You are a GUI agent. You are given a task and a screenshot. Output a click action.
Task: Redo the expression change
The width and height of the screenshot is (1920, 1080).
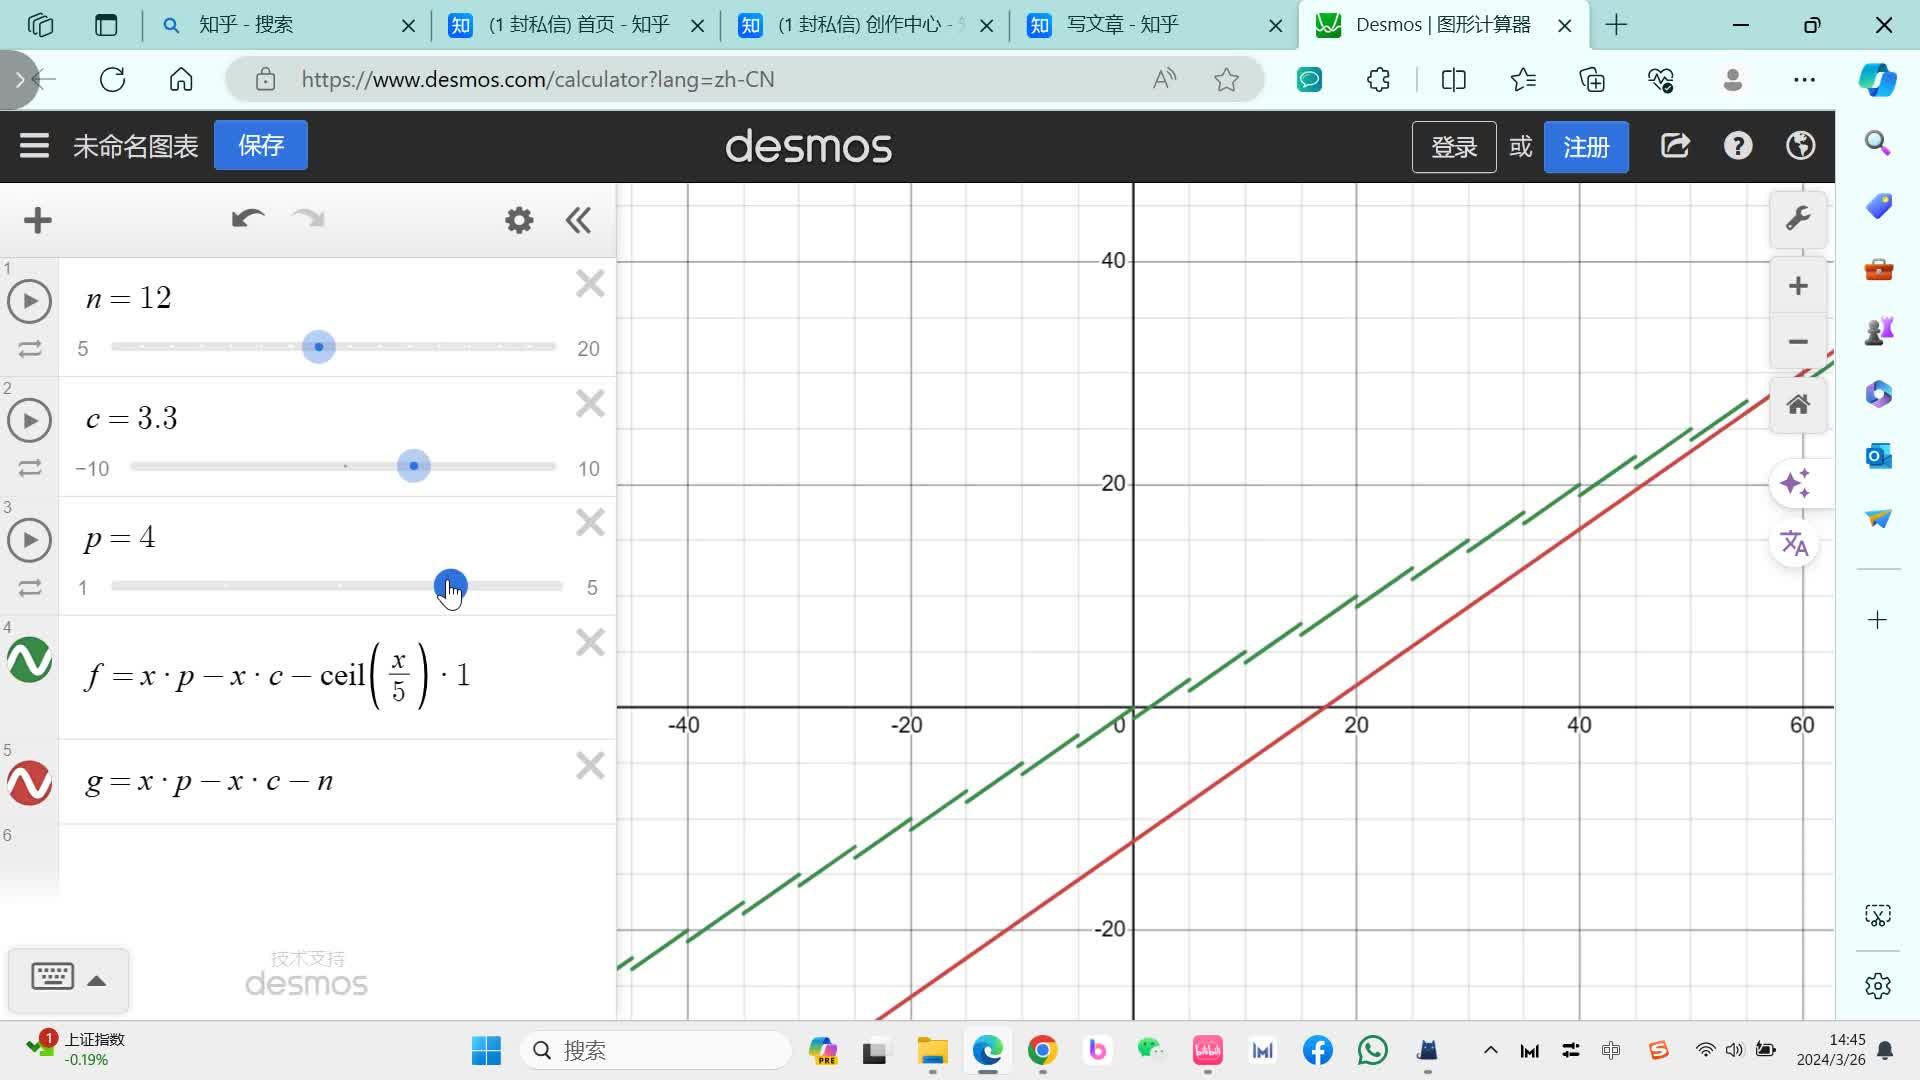[x=308, y=219]
